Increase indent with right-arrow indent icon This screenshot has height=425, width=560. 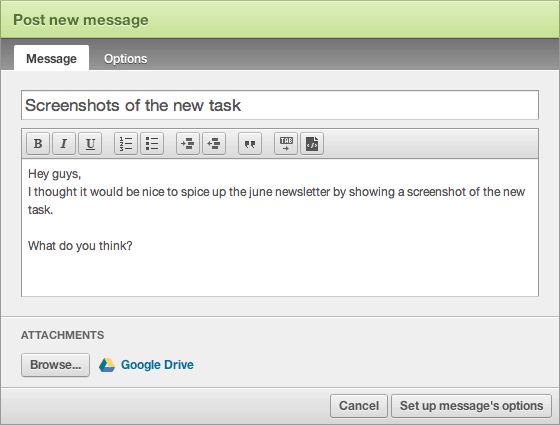coord(188,144)
